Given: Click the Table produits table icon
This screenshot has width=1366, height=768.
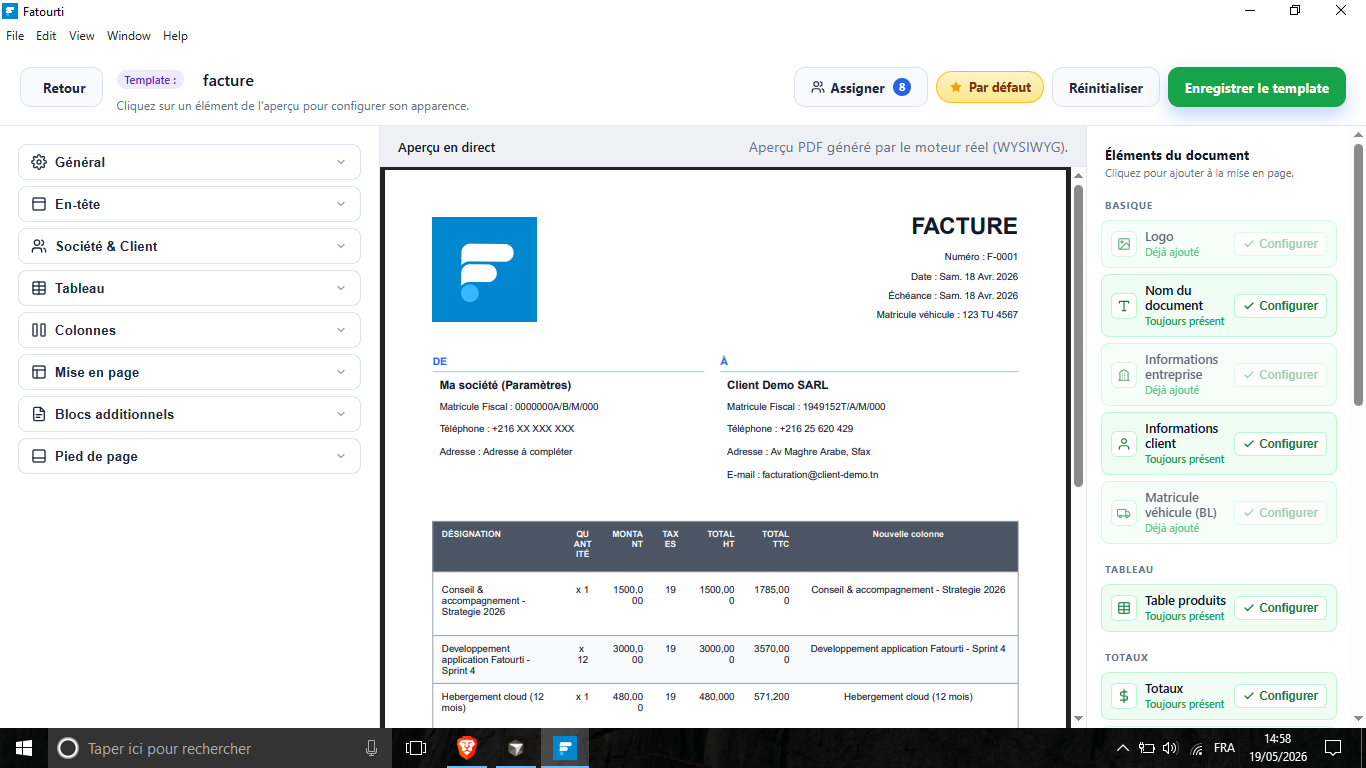Looking at the screenshot, I should pos(1124,608).
